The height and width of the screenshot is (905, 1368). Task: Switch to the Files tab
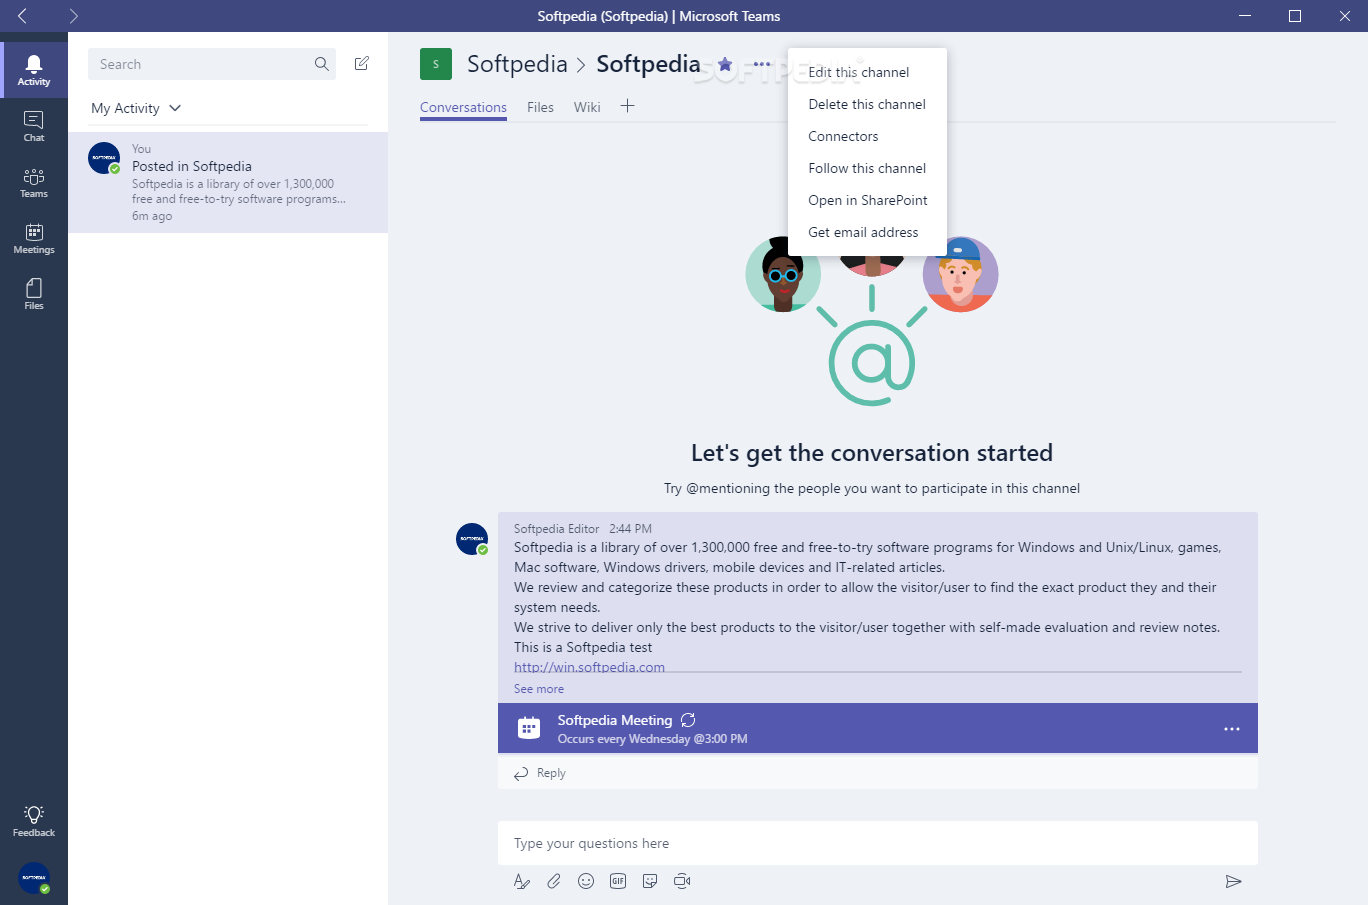540,107
